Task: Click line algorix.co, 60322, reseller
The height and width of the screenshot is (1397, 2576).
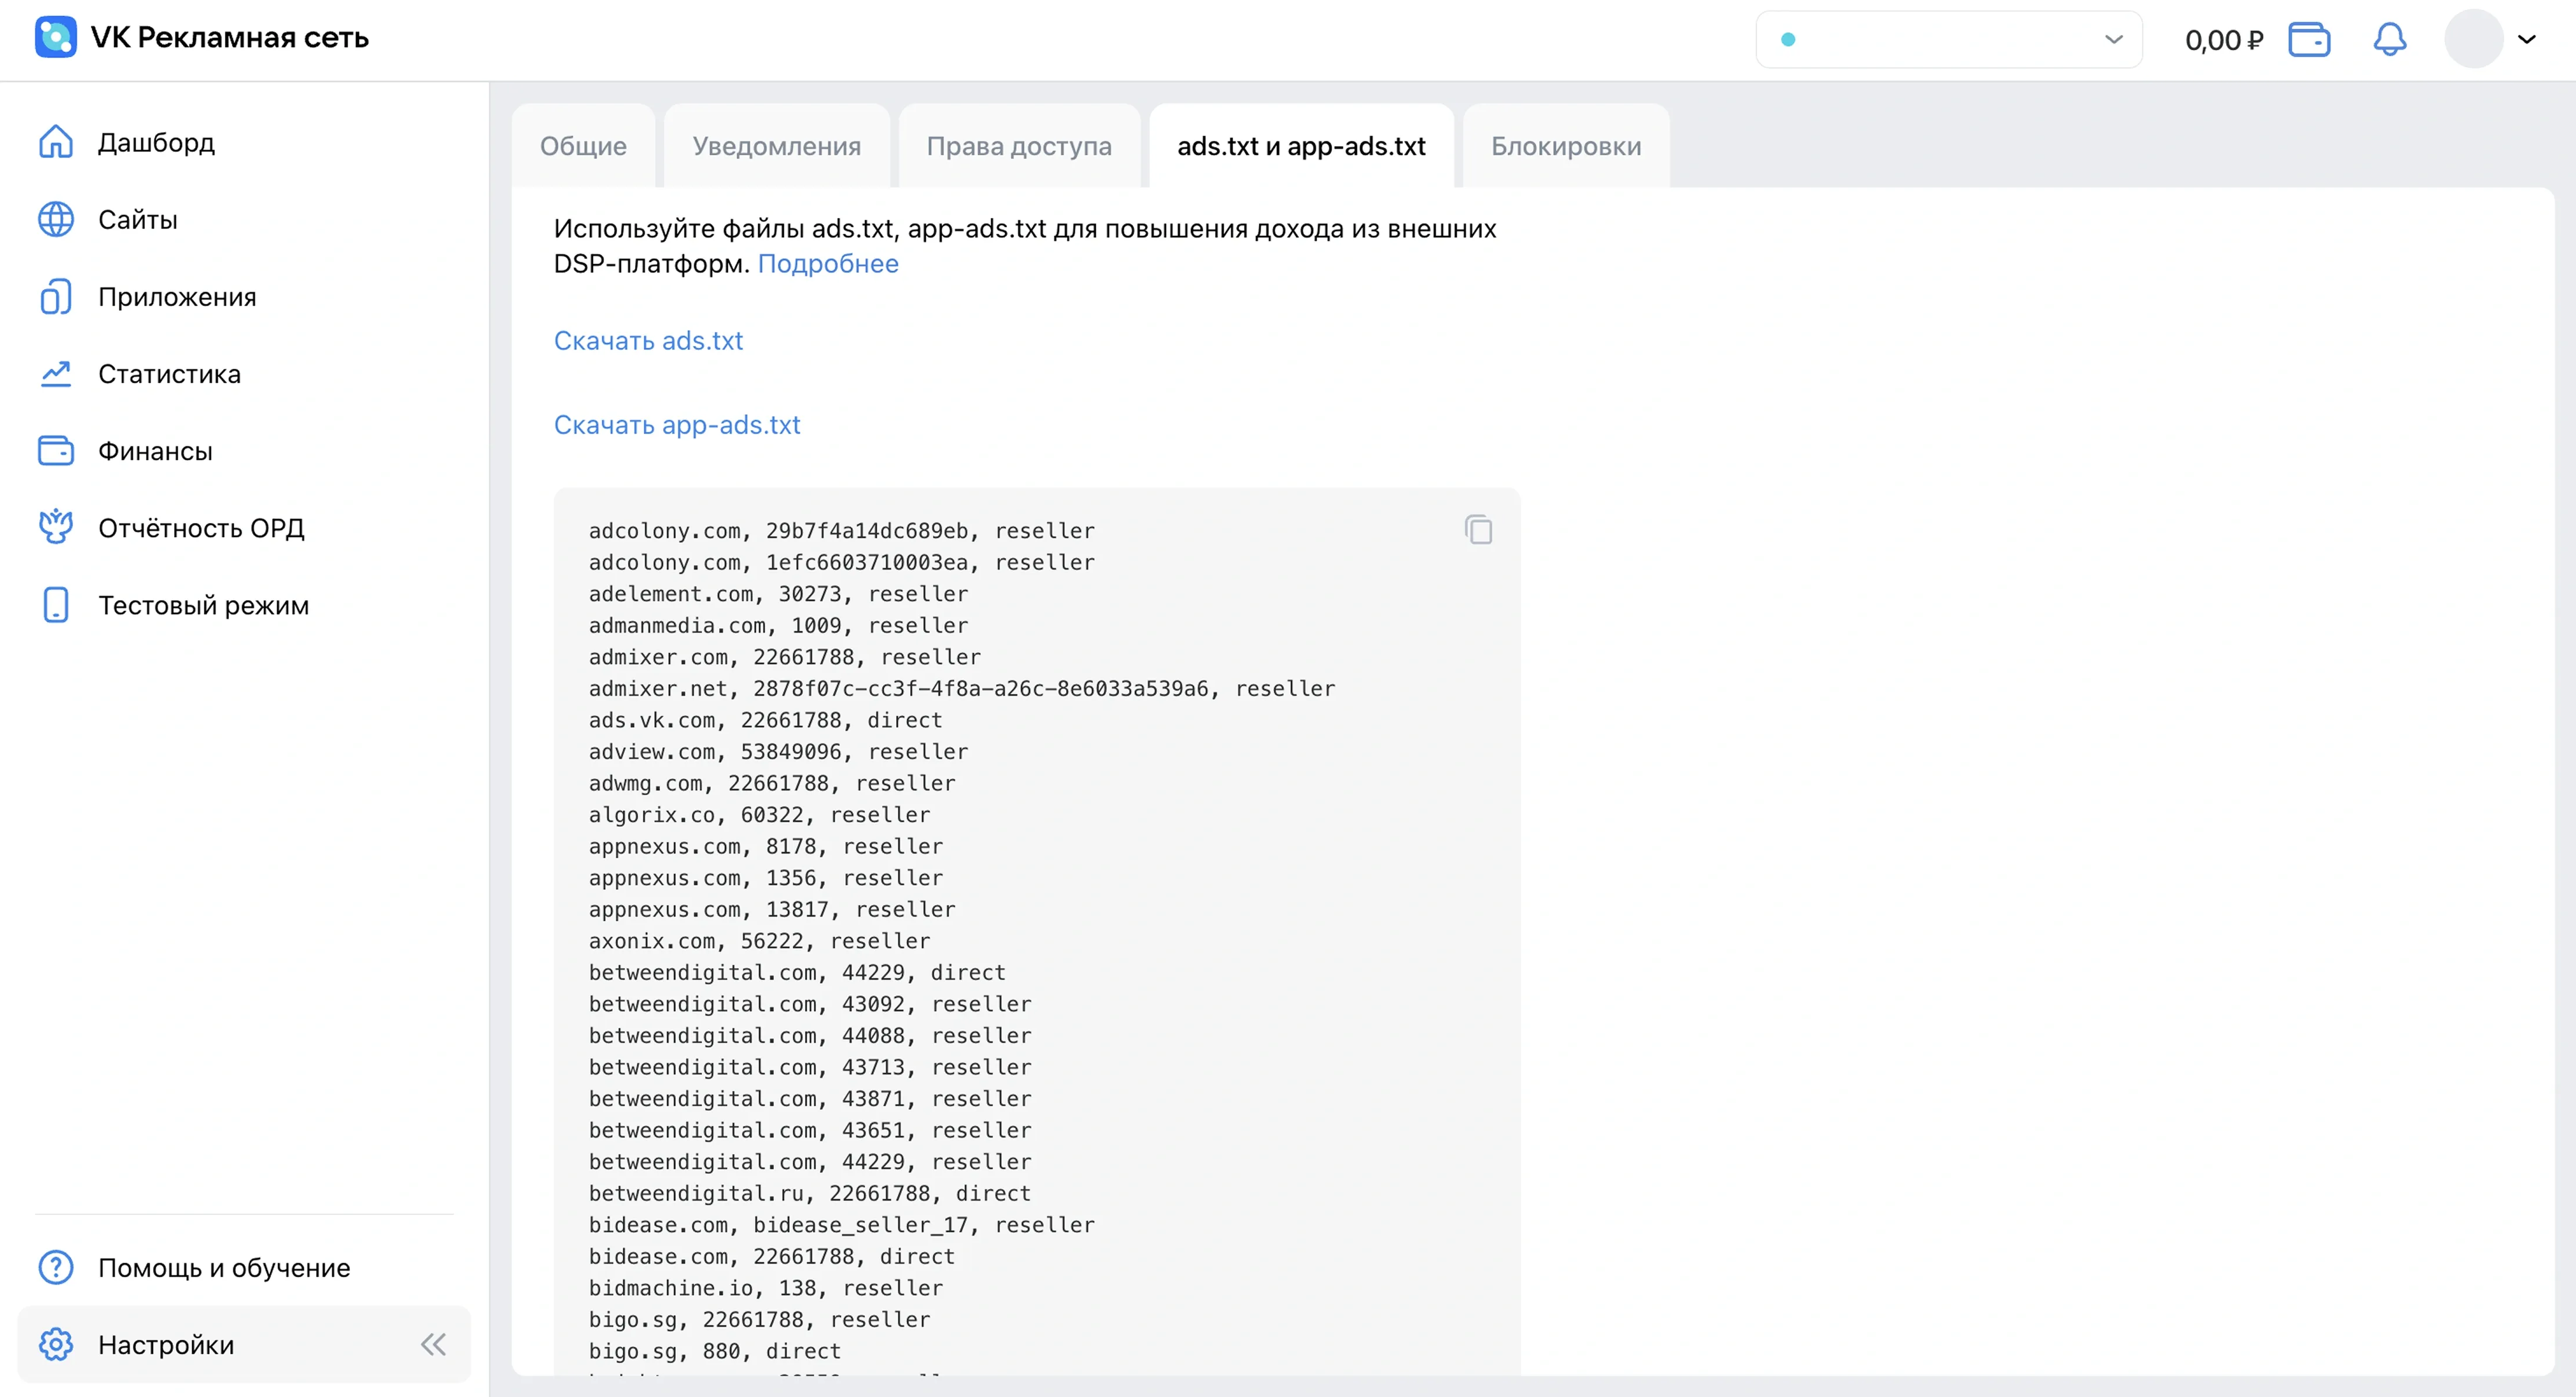Action: coord(759,815)
